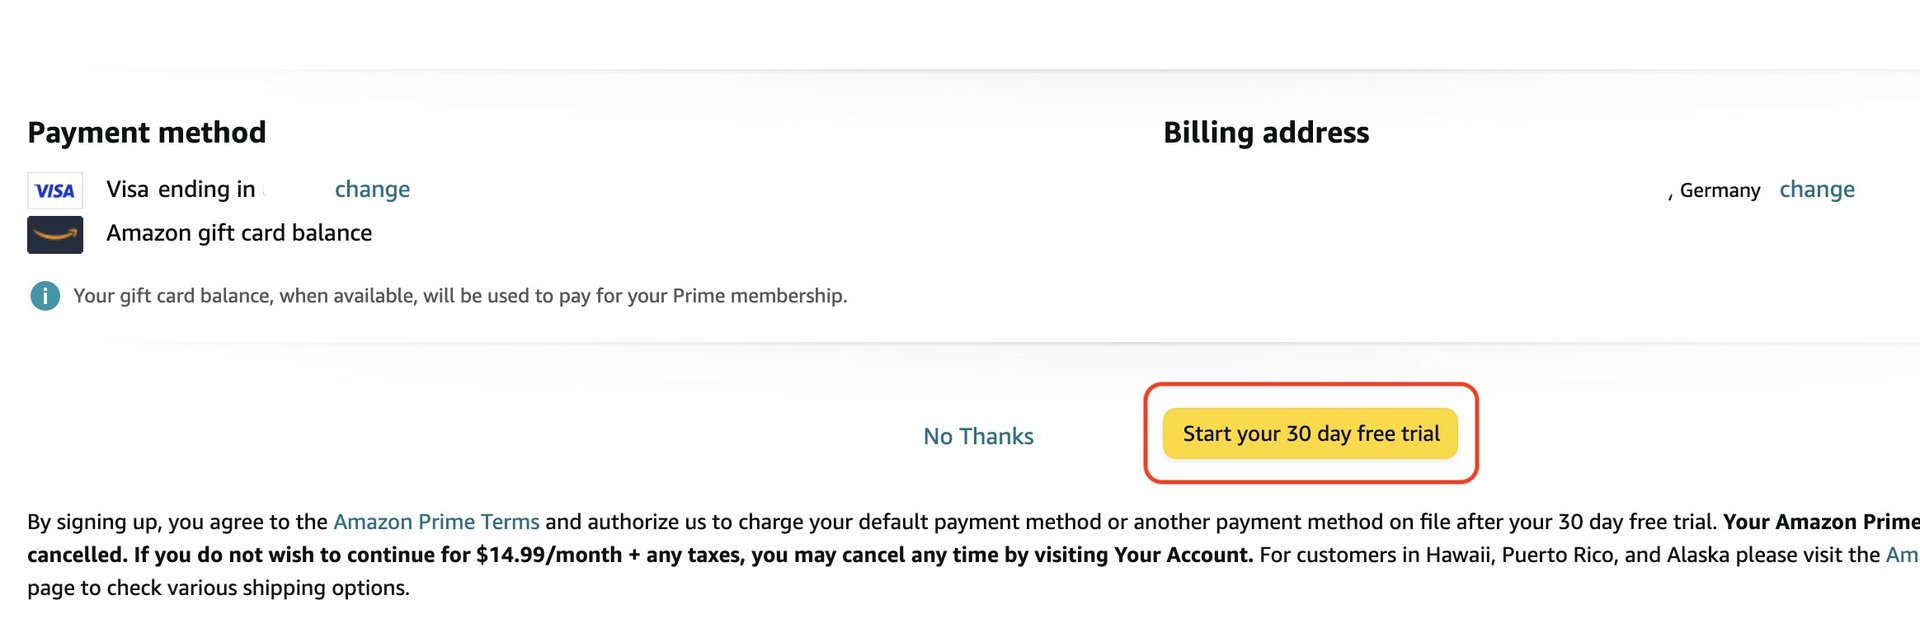1920x628 pixels.
Task: Click the Payment method heading
Action: pos(147,132)
